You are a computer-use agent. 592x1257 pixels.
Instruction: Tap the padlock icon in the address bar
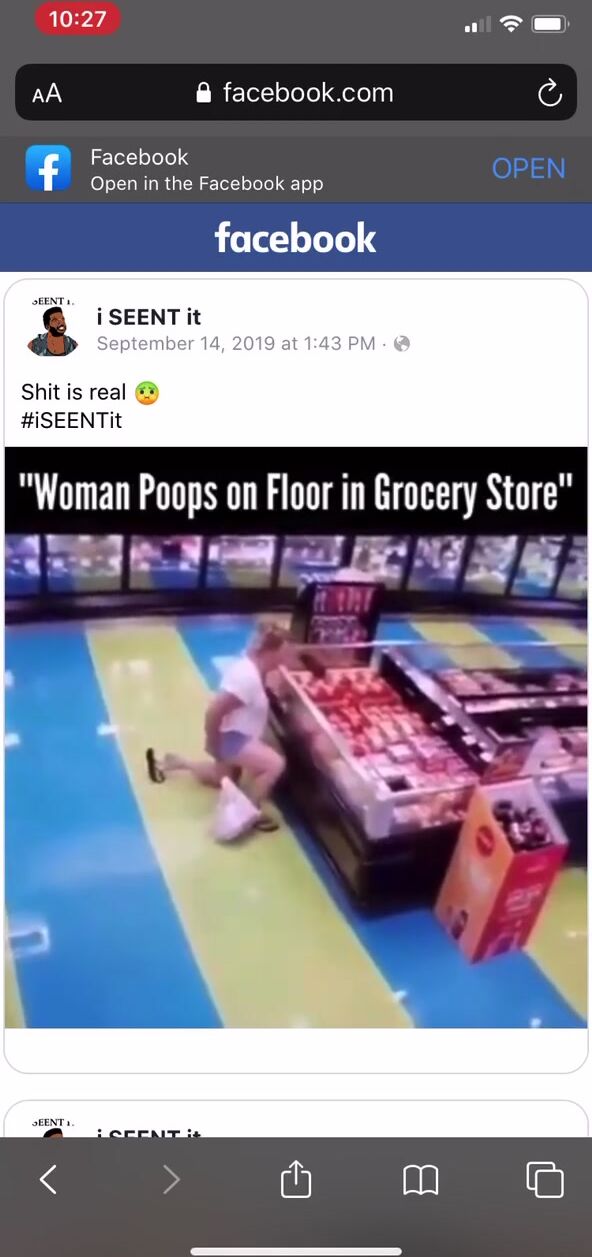click(204, 94)
